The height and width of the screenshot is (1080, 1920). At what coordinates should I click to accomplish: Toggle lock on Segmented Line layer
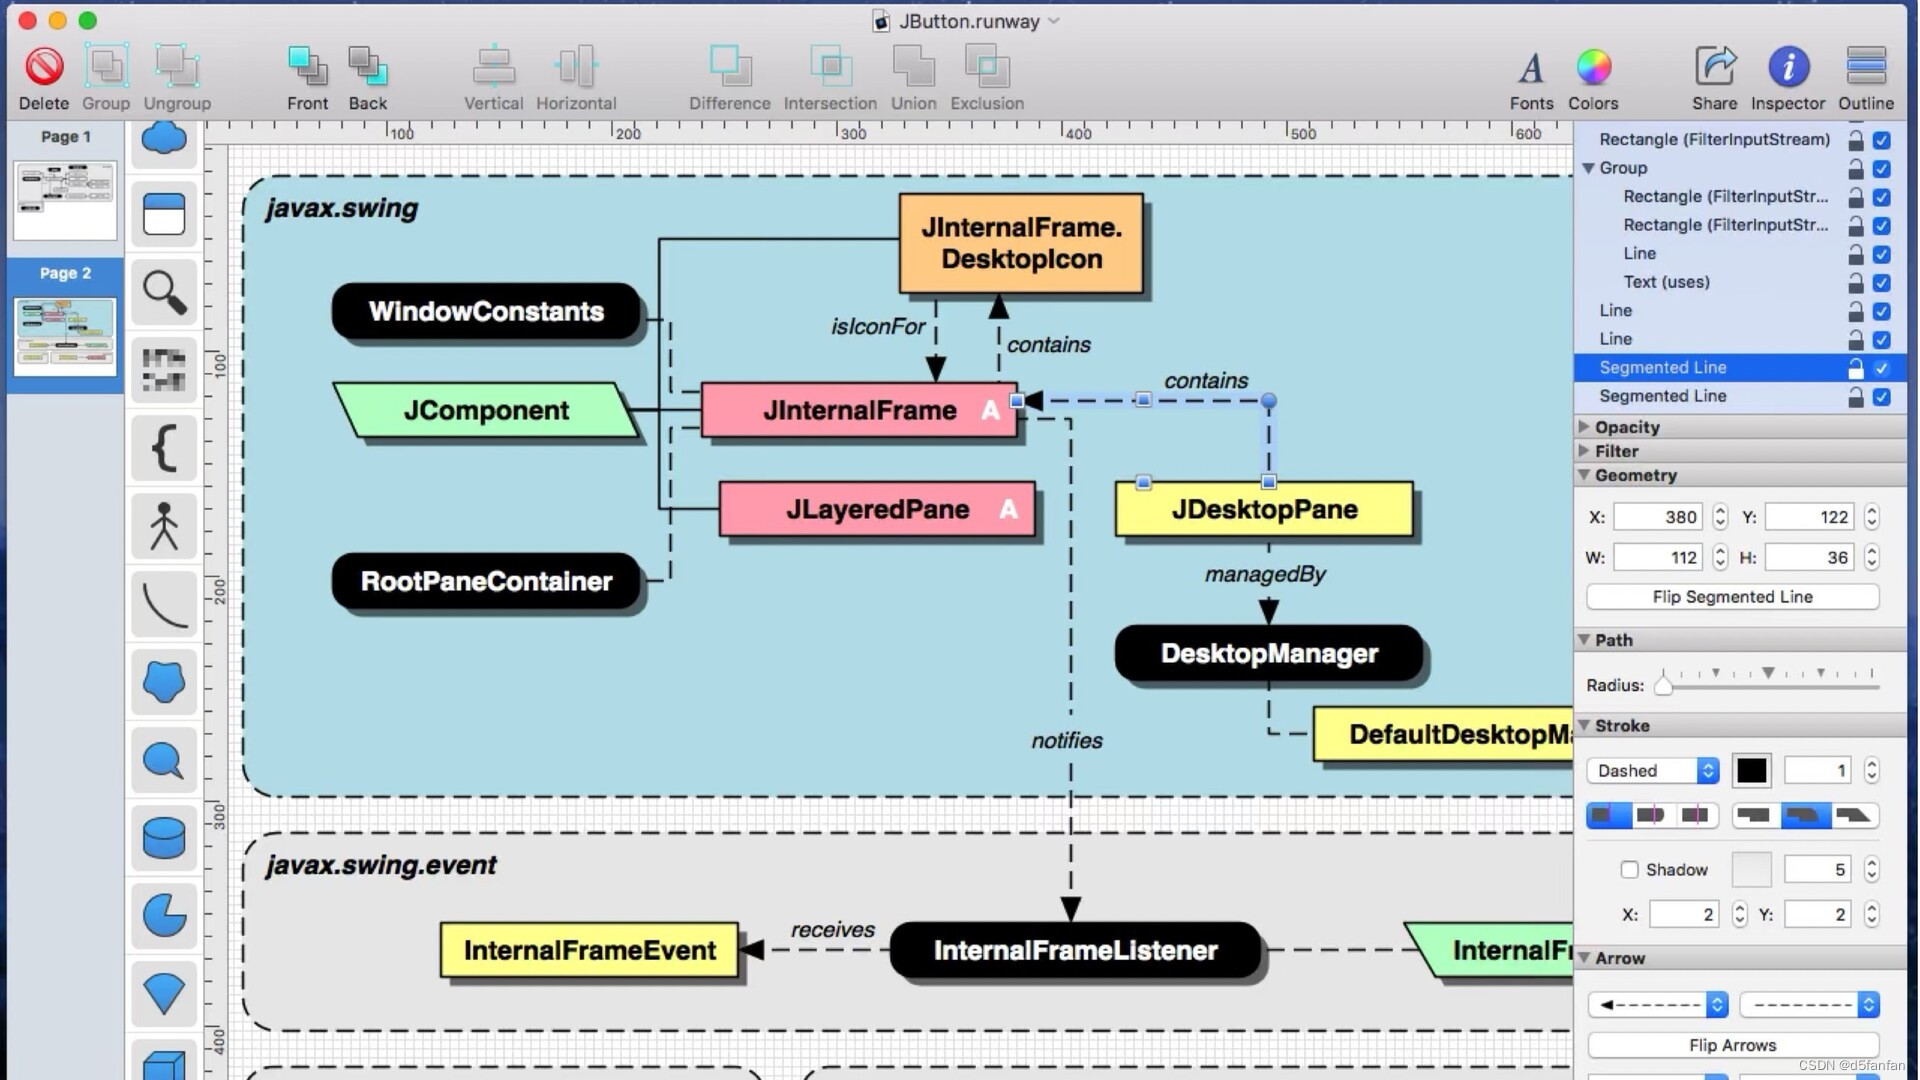pyautogui.click(x=1855, y=368)
